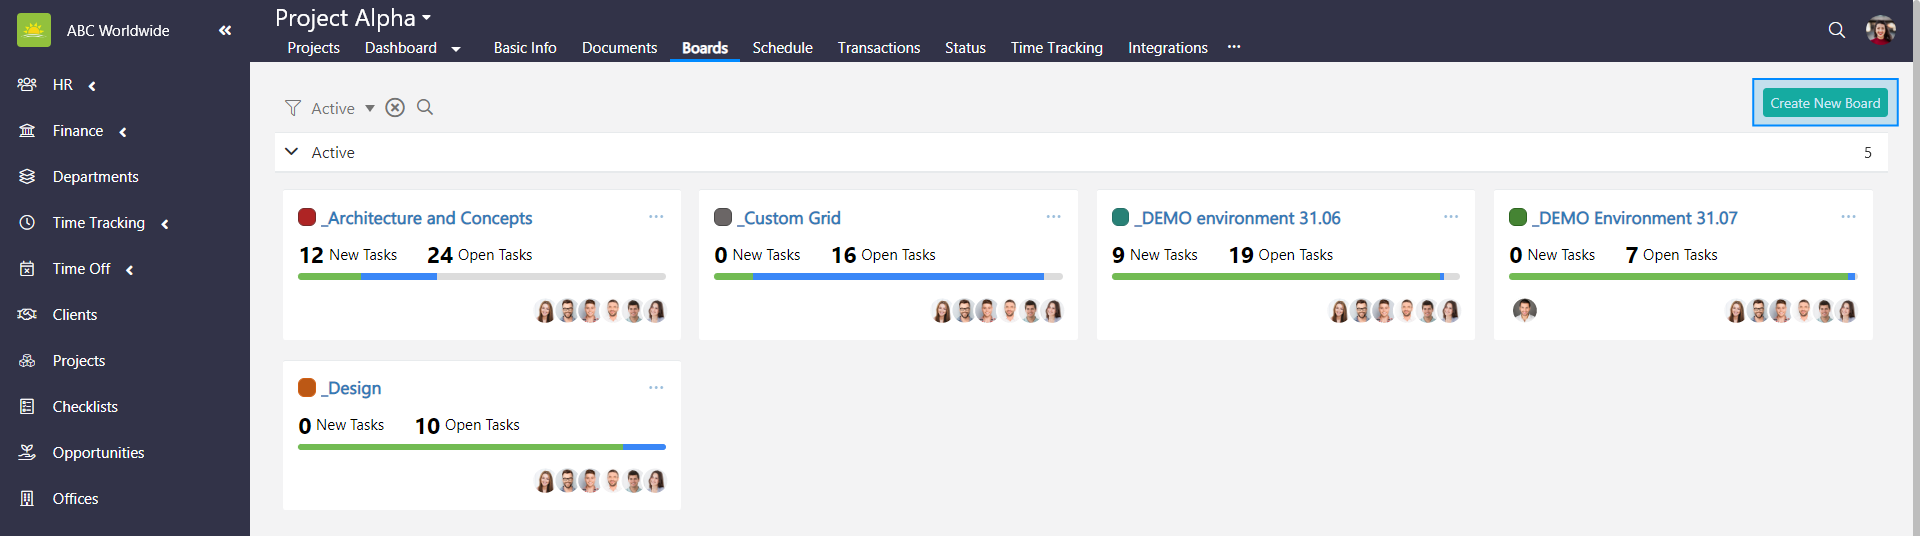Viewport: 1920px width, 536px height.
Task: Click the board search magnifier icon
Action: coord(425,108)
